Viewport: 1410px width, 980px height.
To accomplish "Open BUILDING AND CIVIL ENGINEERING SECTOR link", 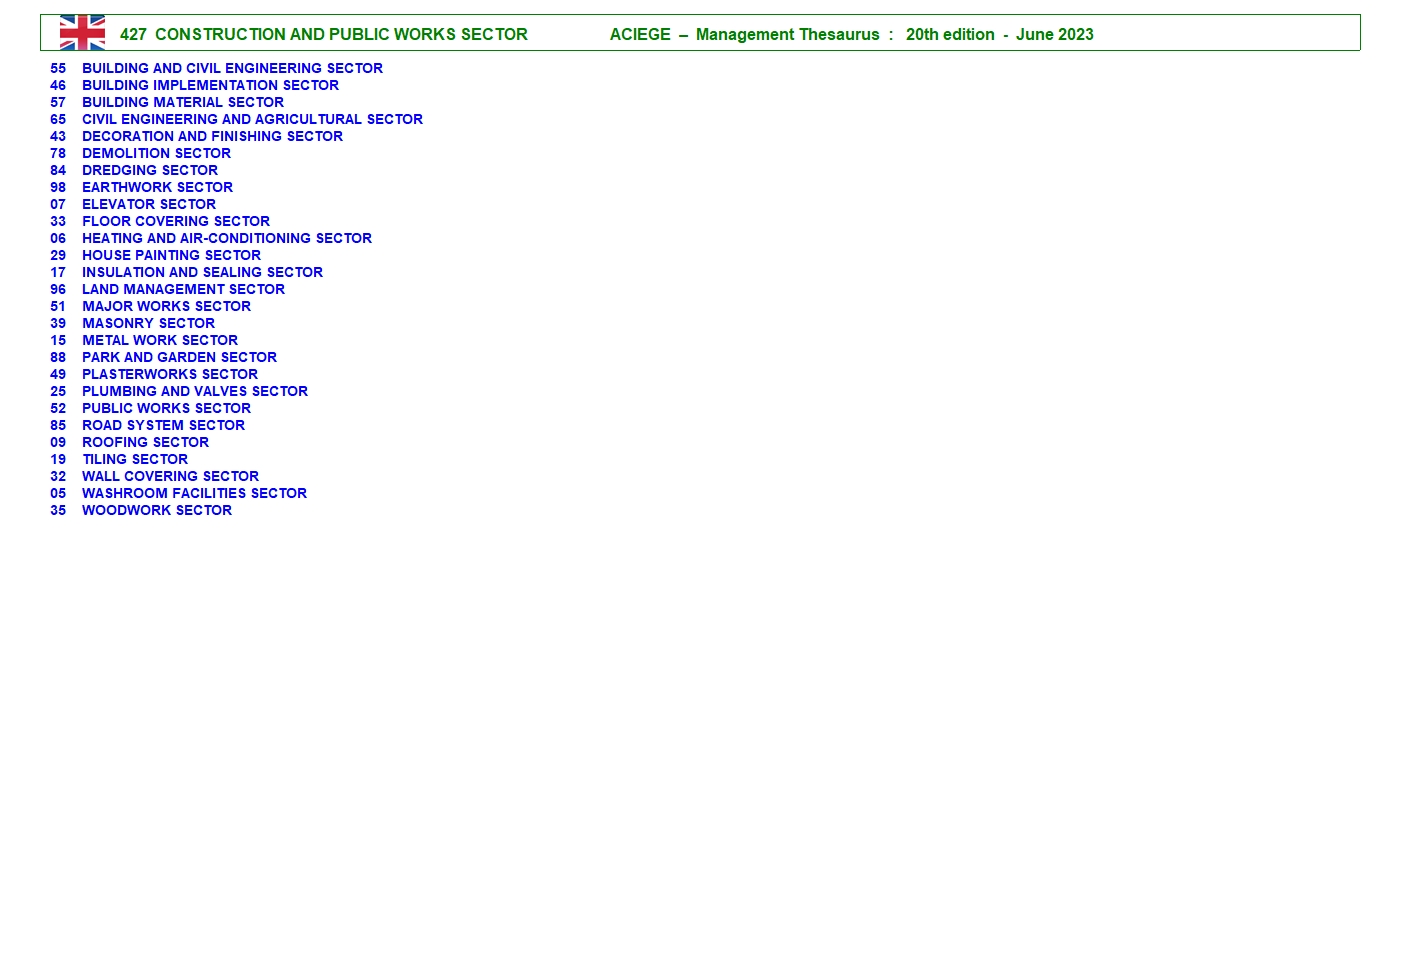I will coord(232,68).
